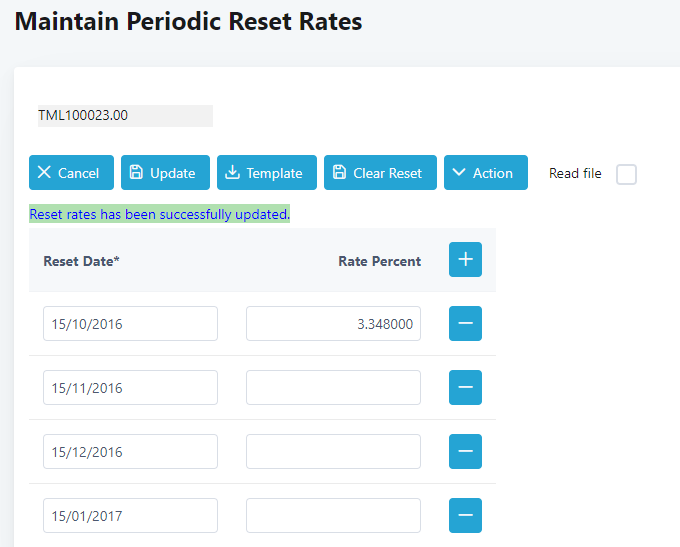The width and height of the screenshot is (680, 547).
Task: Delete the 15/12/2016 row using minus
Action: tap(465, 452)
